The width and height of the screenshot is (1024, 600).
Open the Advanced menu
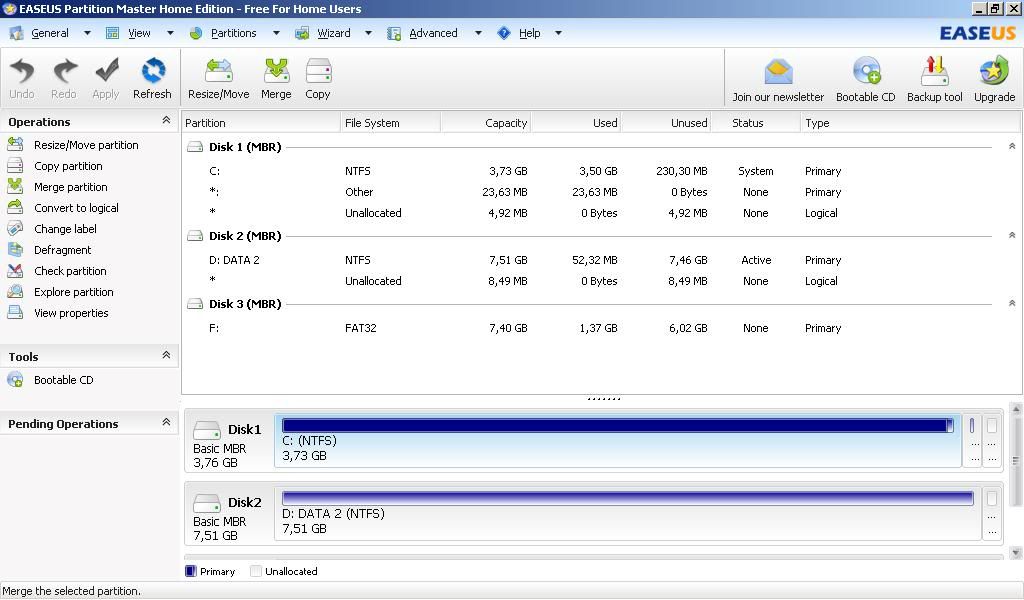434,33
